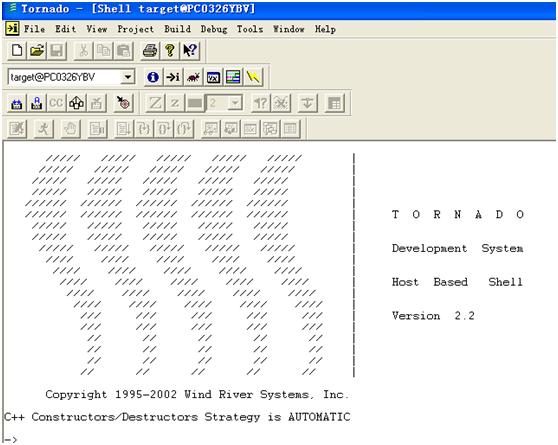Open the Build menu
The width and height of the screenshot is (558, 445).
pyautogui.click(x=177, y=29)
